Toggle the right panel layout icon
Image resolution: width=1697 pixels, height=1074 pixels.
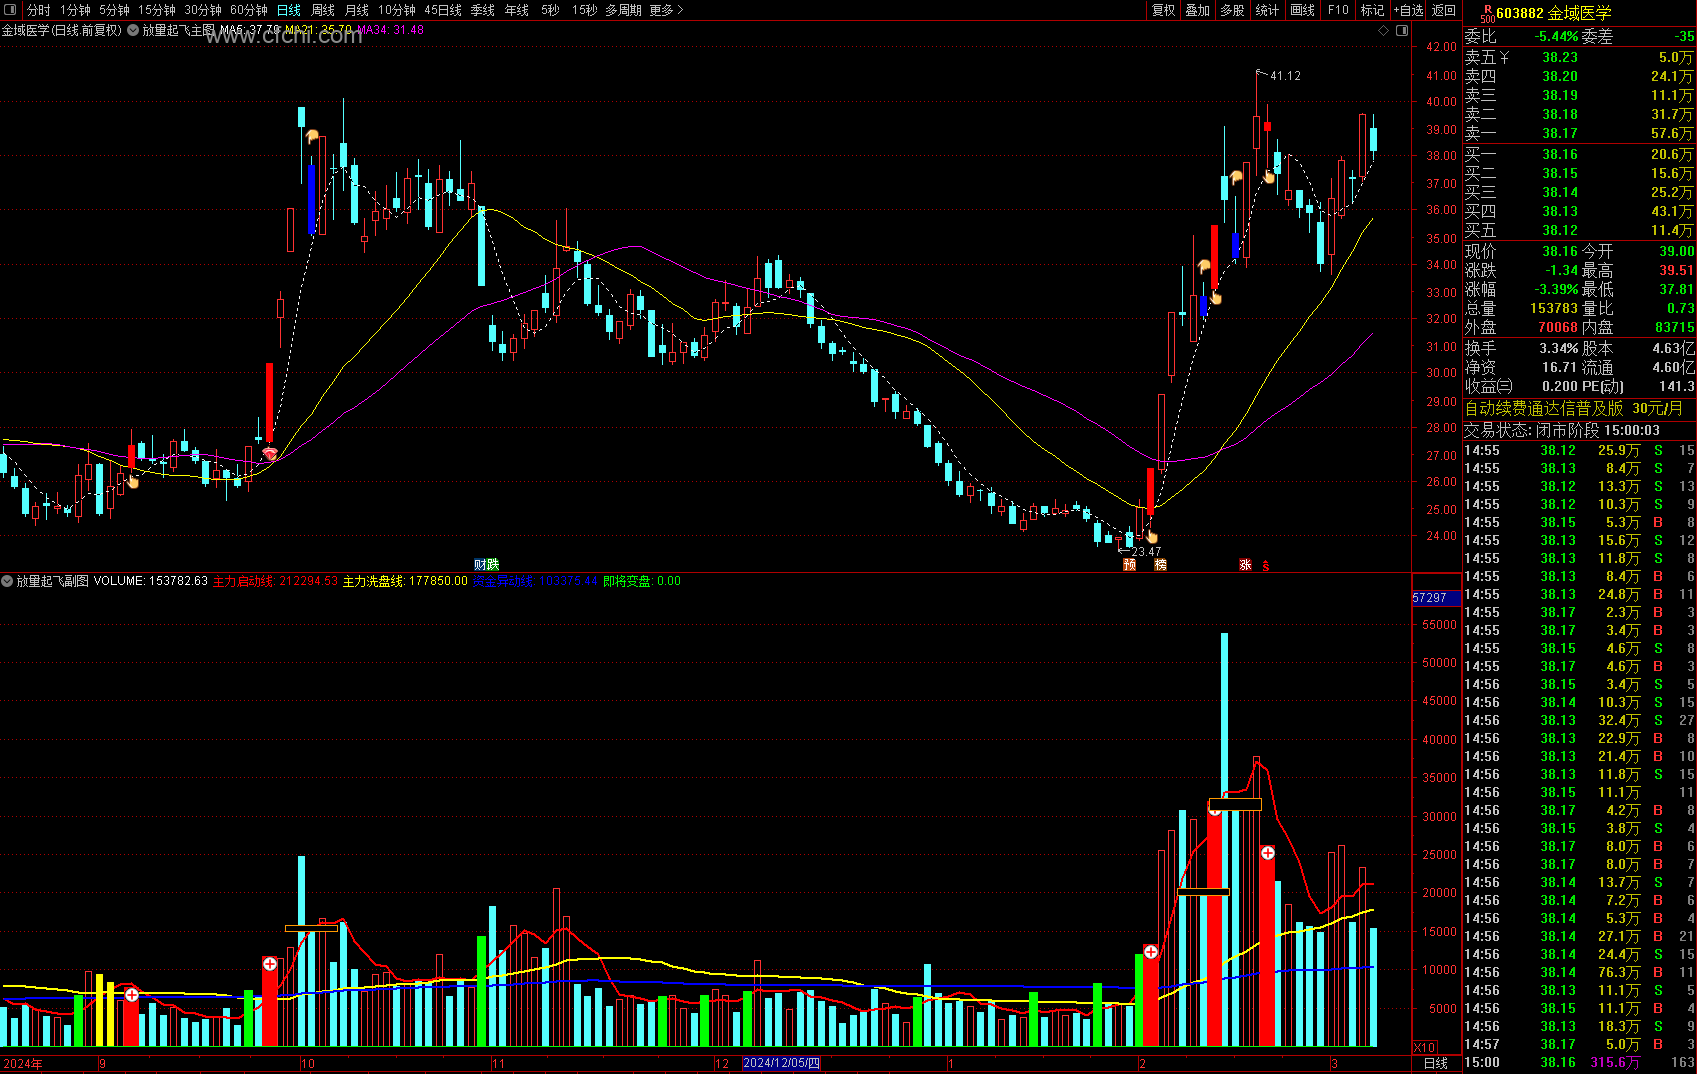1402,30
